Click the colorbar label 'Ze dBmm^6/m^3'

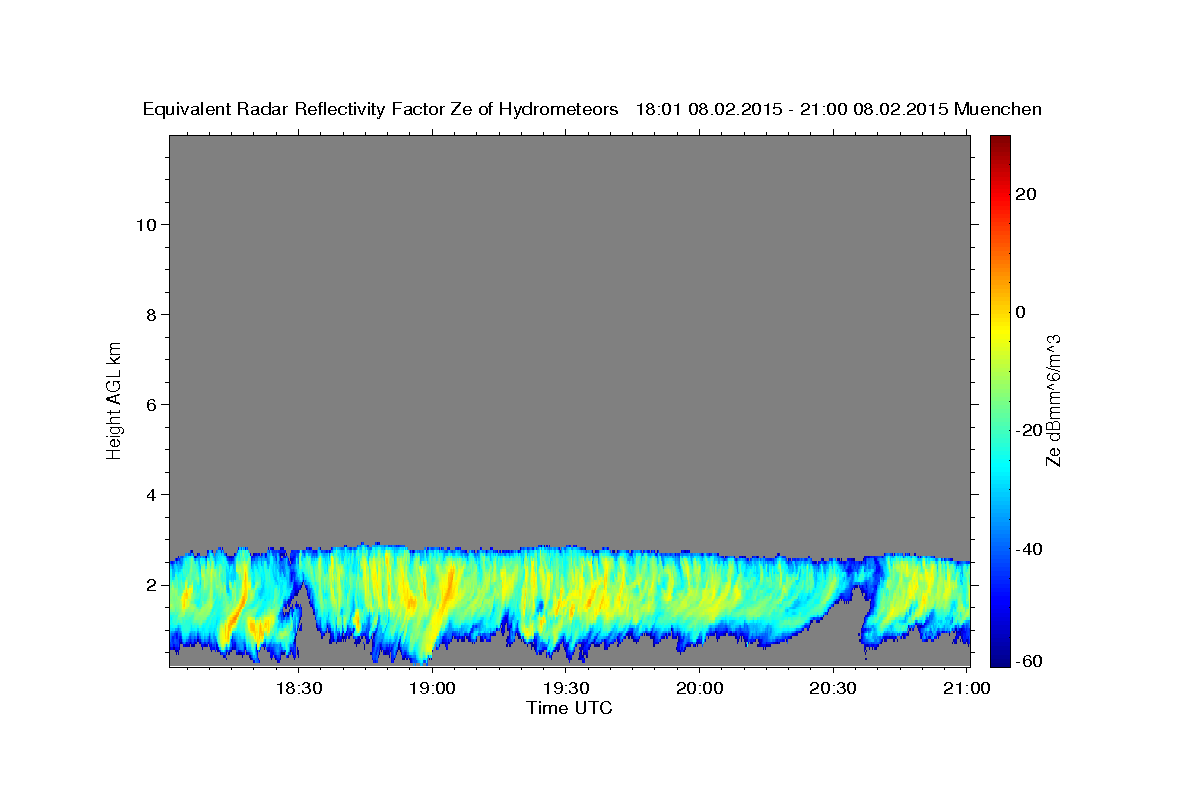pos(1052,400)
